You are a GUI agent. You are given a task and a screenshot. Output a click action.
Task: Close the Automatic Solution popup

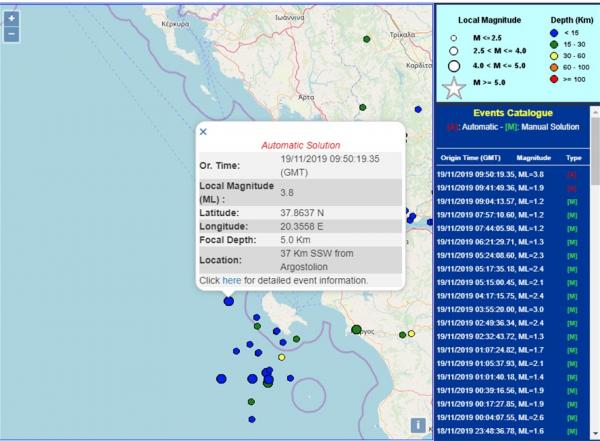pyautogui.click(x=203, y=131)
